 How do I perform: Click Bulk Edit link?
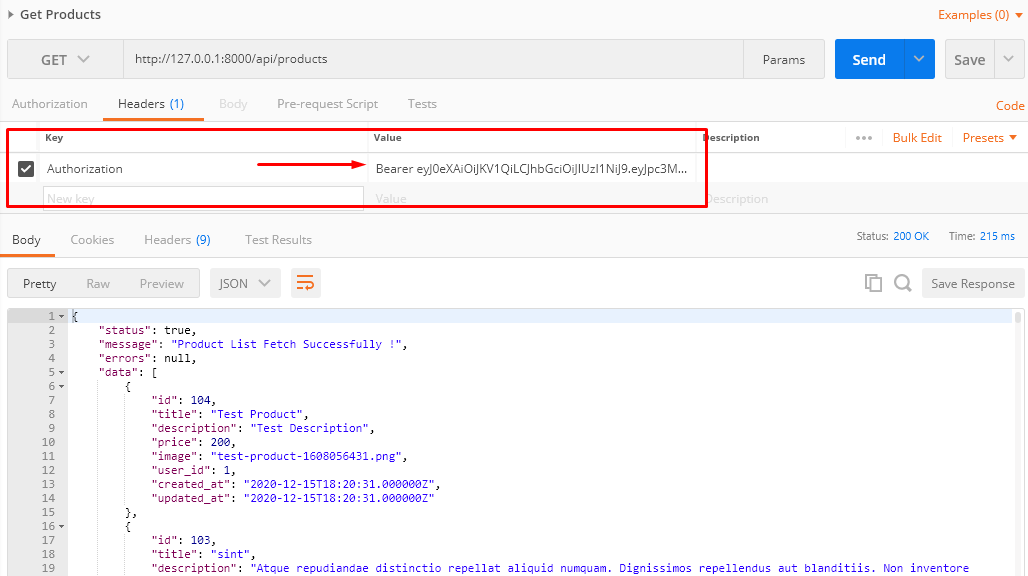pyautogui.click(x=917, y=138)
